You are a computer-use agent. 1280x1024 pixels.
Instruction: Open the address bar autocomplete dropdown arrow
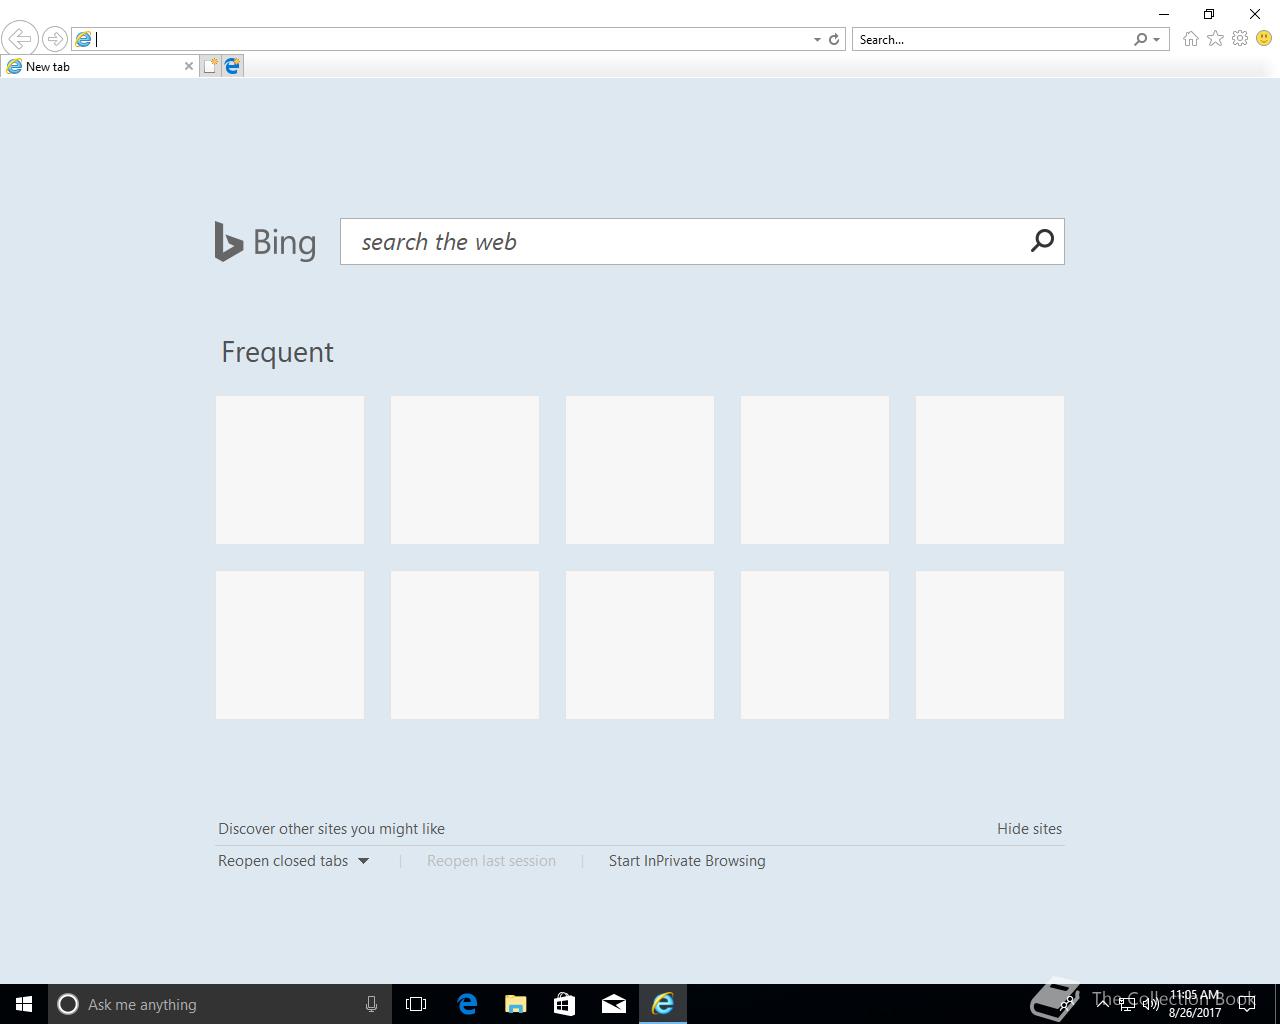[x=817, y=40]
